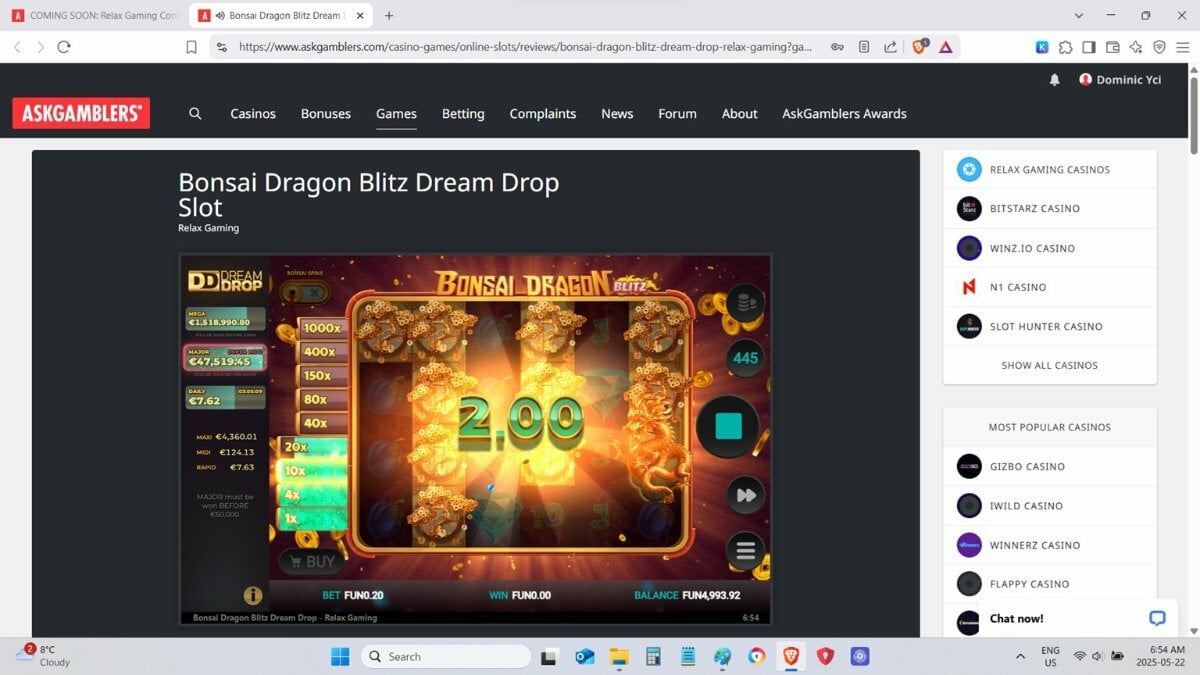Close the Bonsai Dragon Blitz browser tab

[x=360, y=16]
